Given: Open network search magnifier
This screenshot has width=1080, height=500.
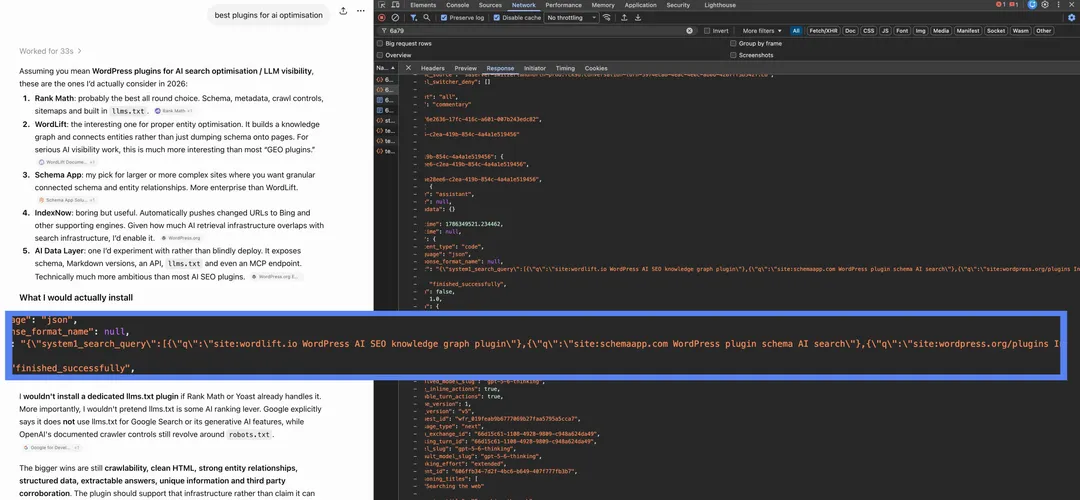Looking at the screenshot, I should [x=427, y=18].
